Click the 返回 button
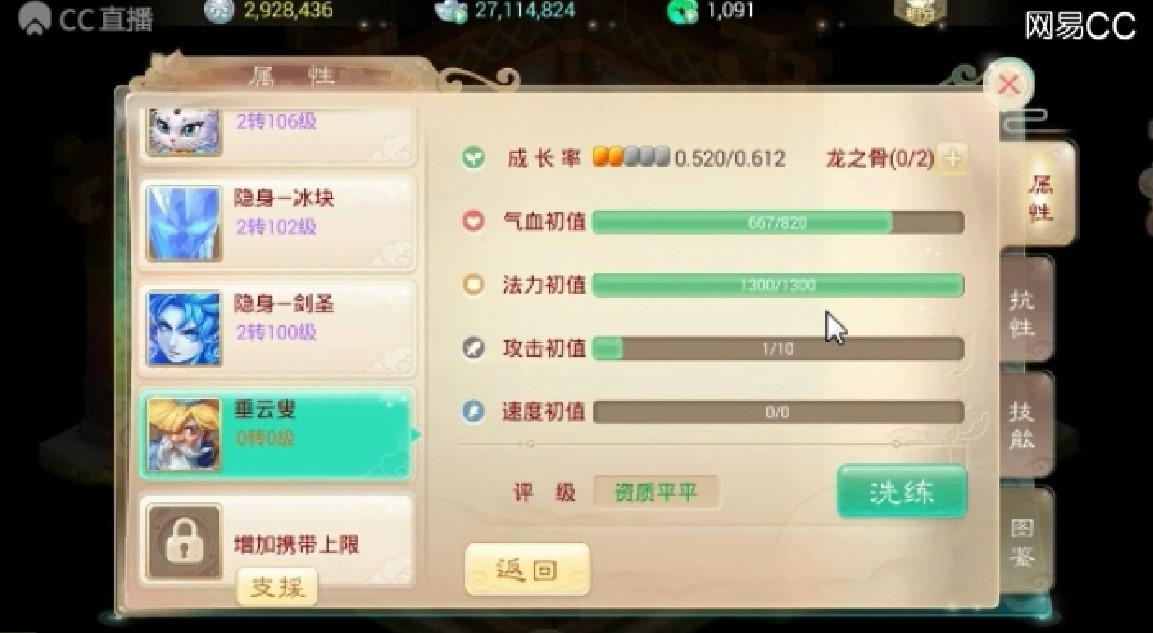This screenshot has width=1153, height=633. pos(527,570)
